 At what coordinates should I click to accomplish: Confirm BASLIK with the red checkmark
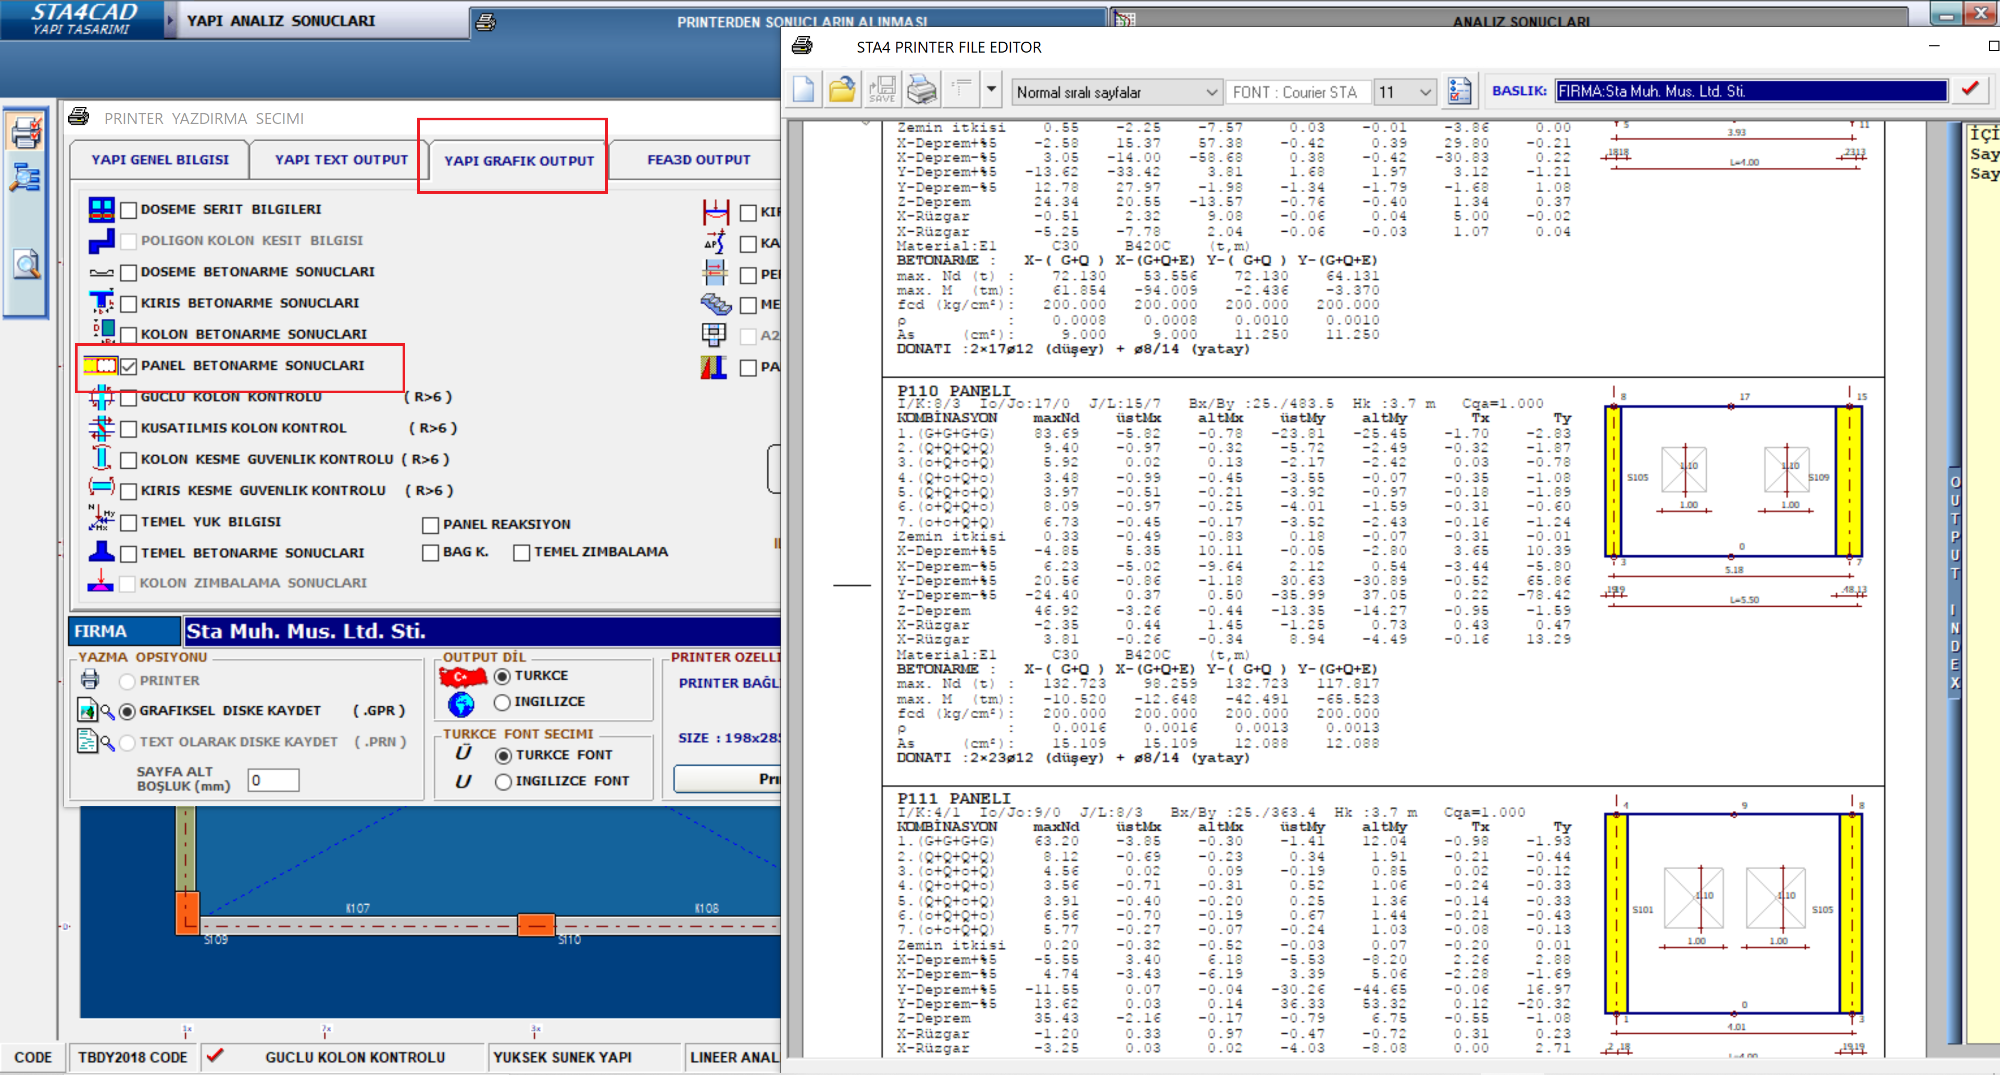[1970, 90]
